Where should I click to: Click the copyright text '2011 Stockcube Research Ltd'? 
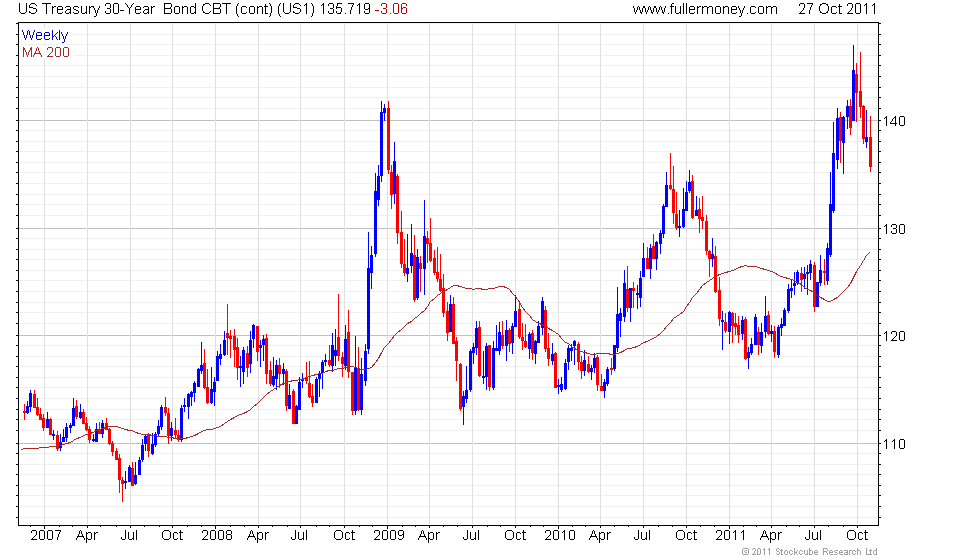pyautogui.click(x=814, y=552)
